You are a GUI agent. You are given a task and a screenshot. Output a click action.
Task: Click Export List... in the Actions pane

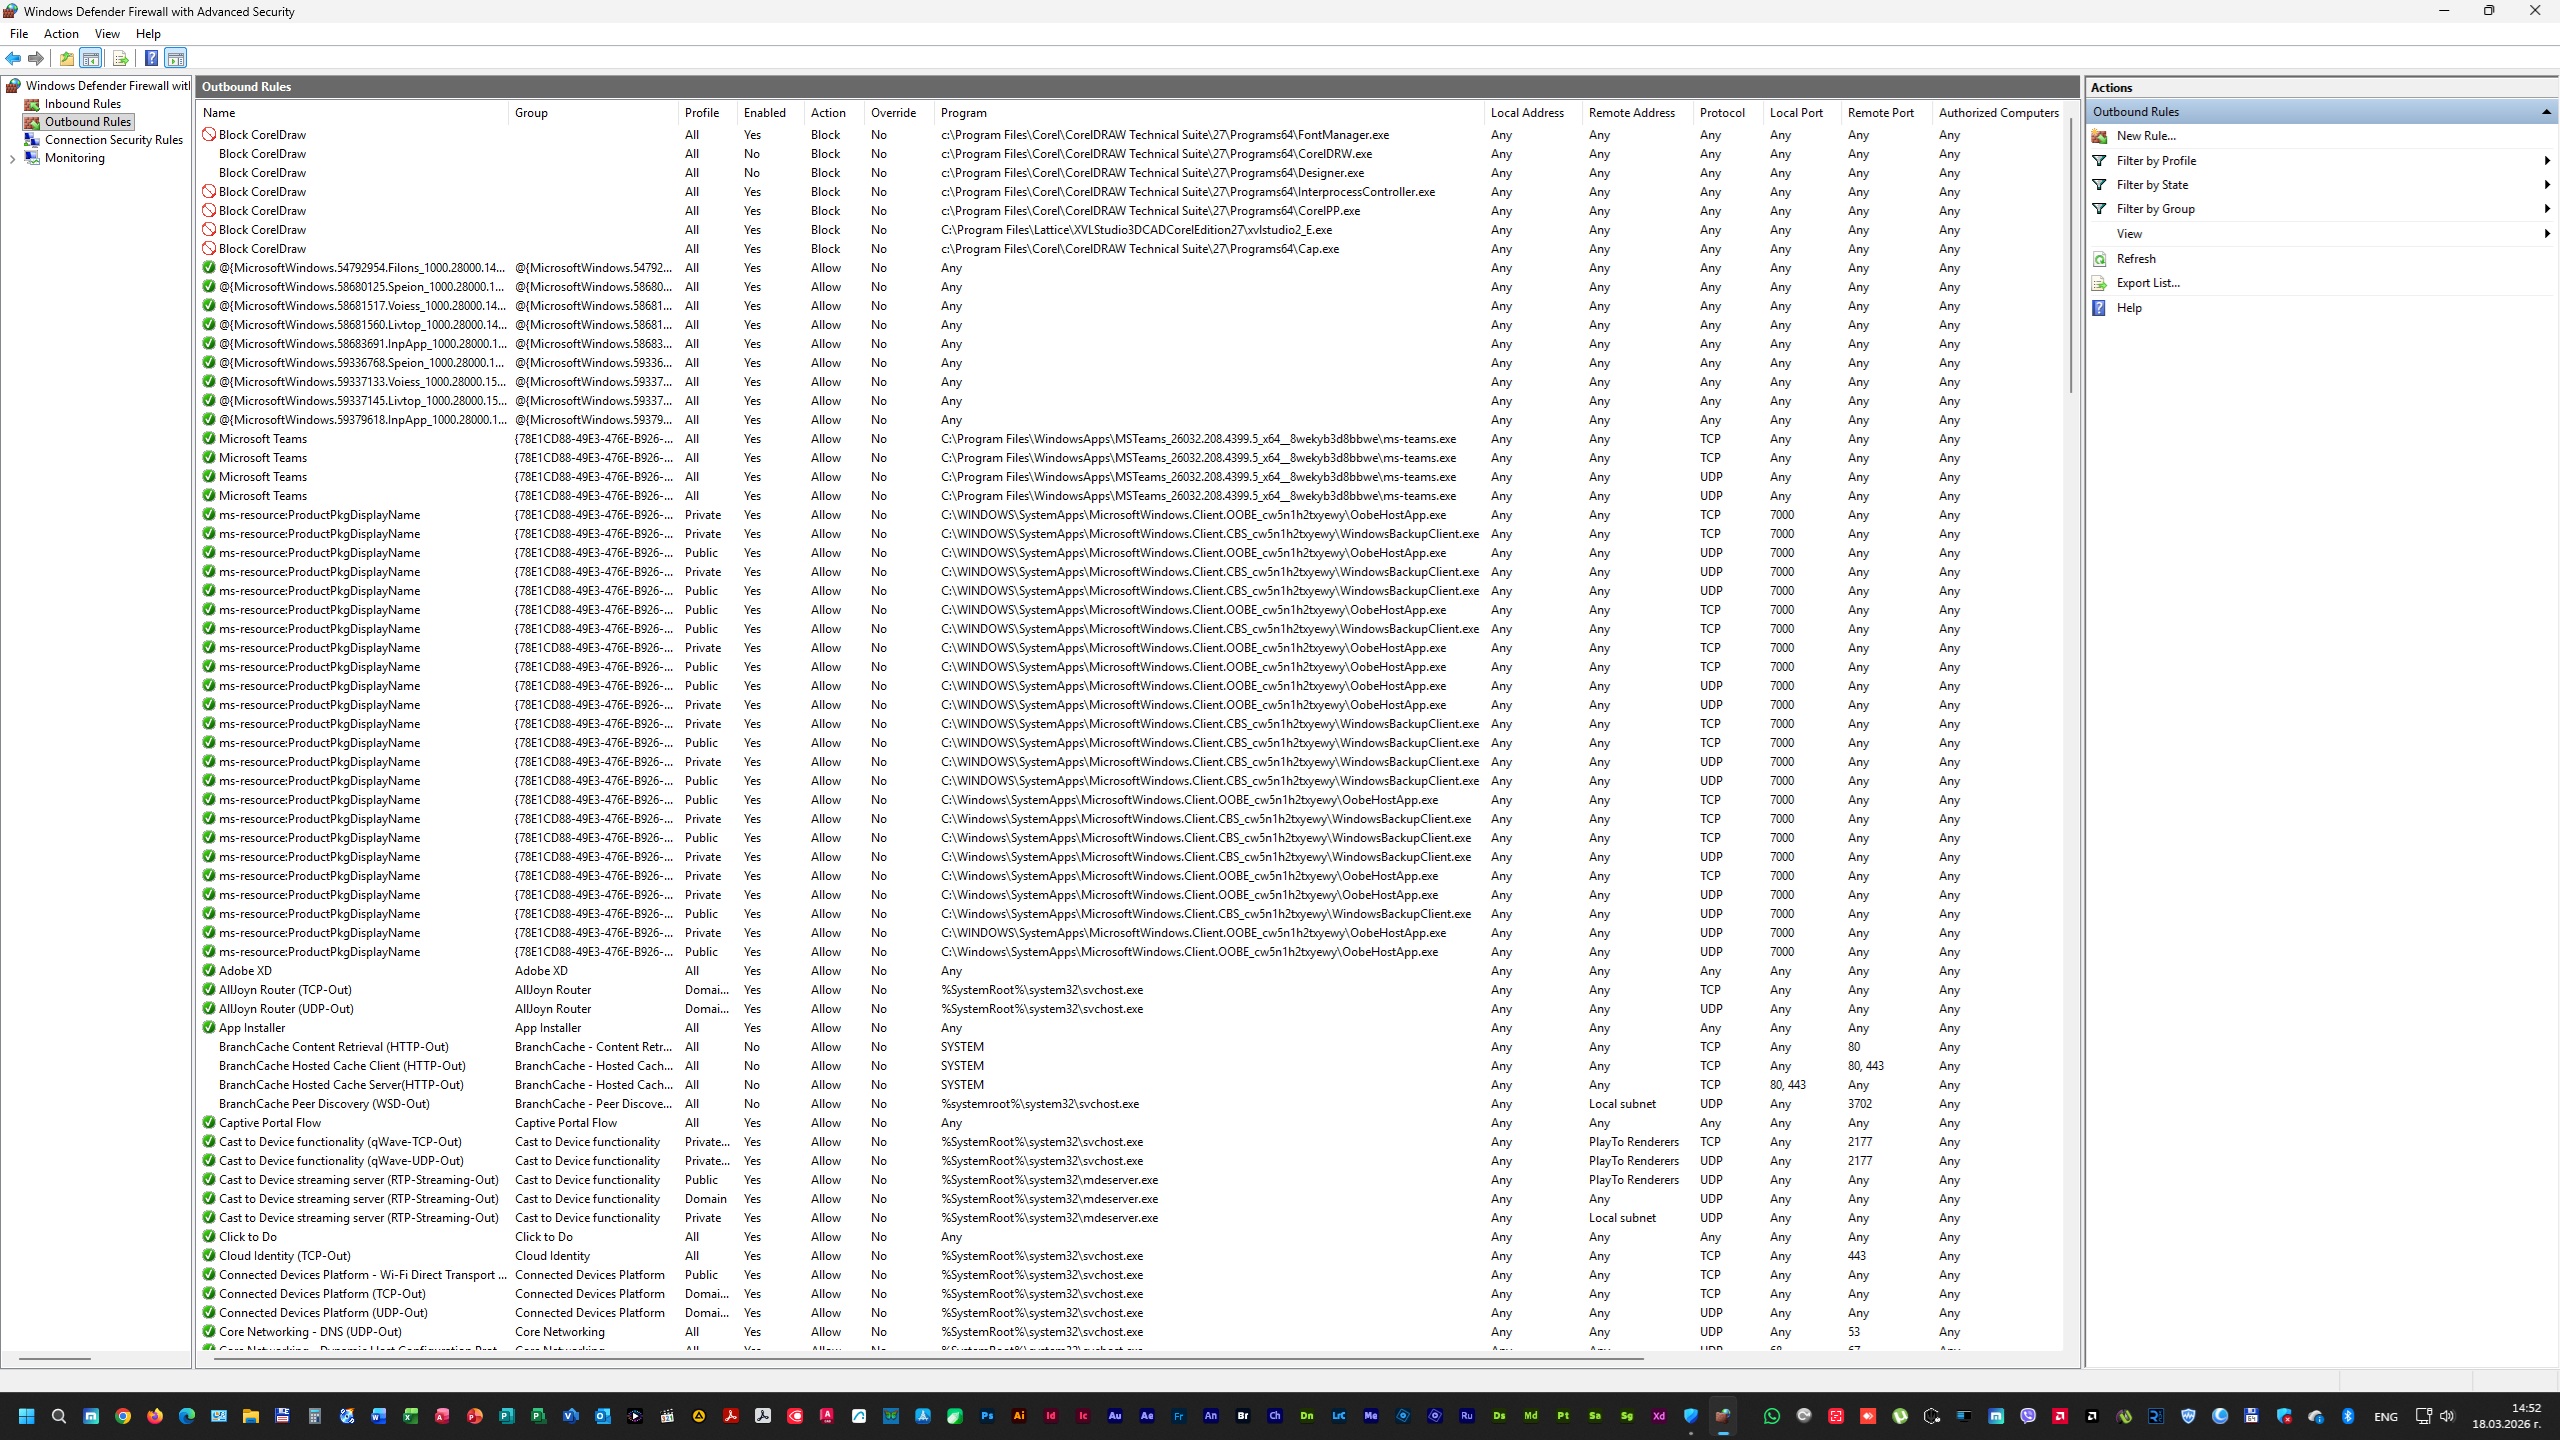click(2148, 283)
